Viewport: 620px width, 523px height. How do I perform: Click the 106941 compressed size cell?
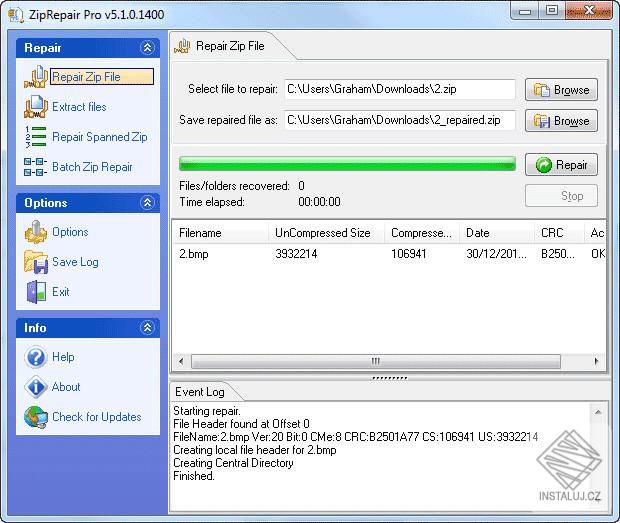(x=408, y=254)
